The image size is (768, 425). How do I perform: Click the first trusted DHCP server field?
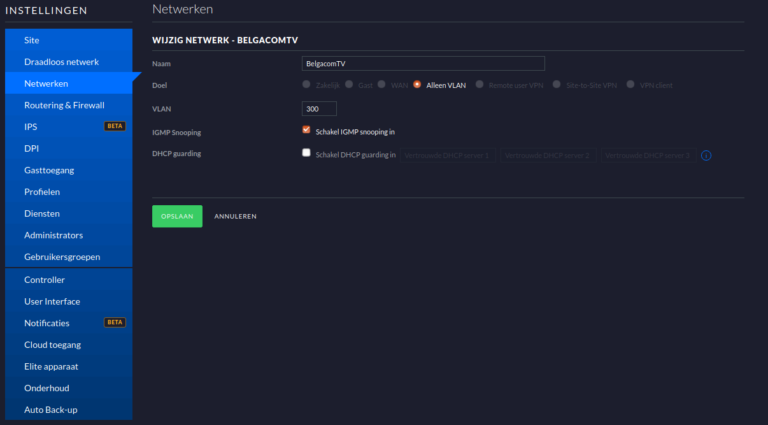tap(450, 156)
